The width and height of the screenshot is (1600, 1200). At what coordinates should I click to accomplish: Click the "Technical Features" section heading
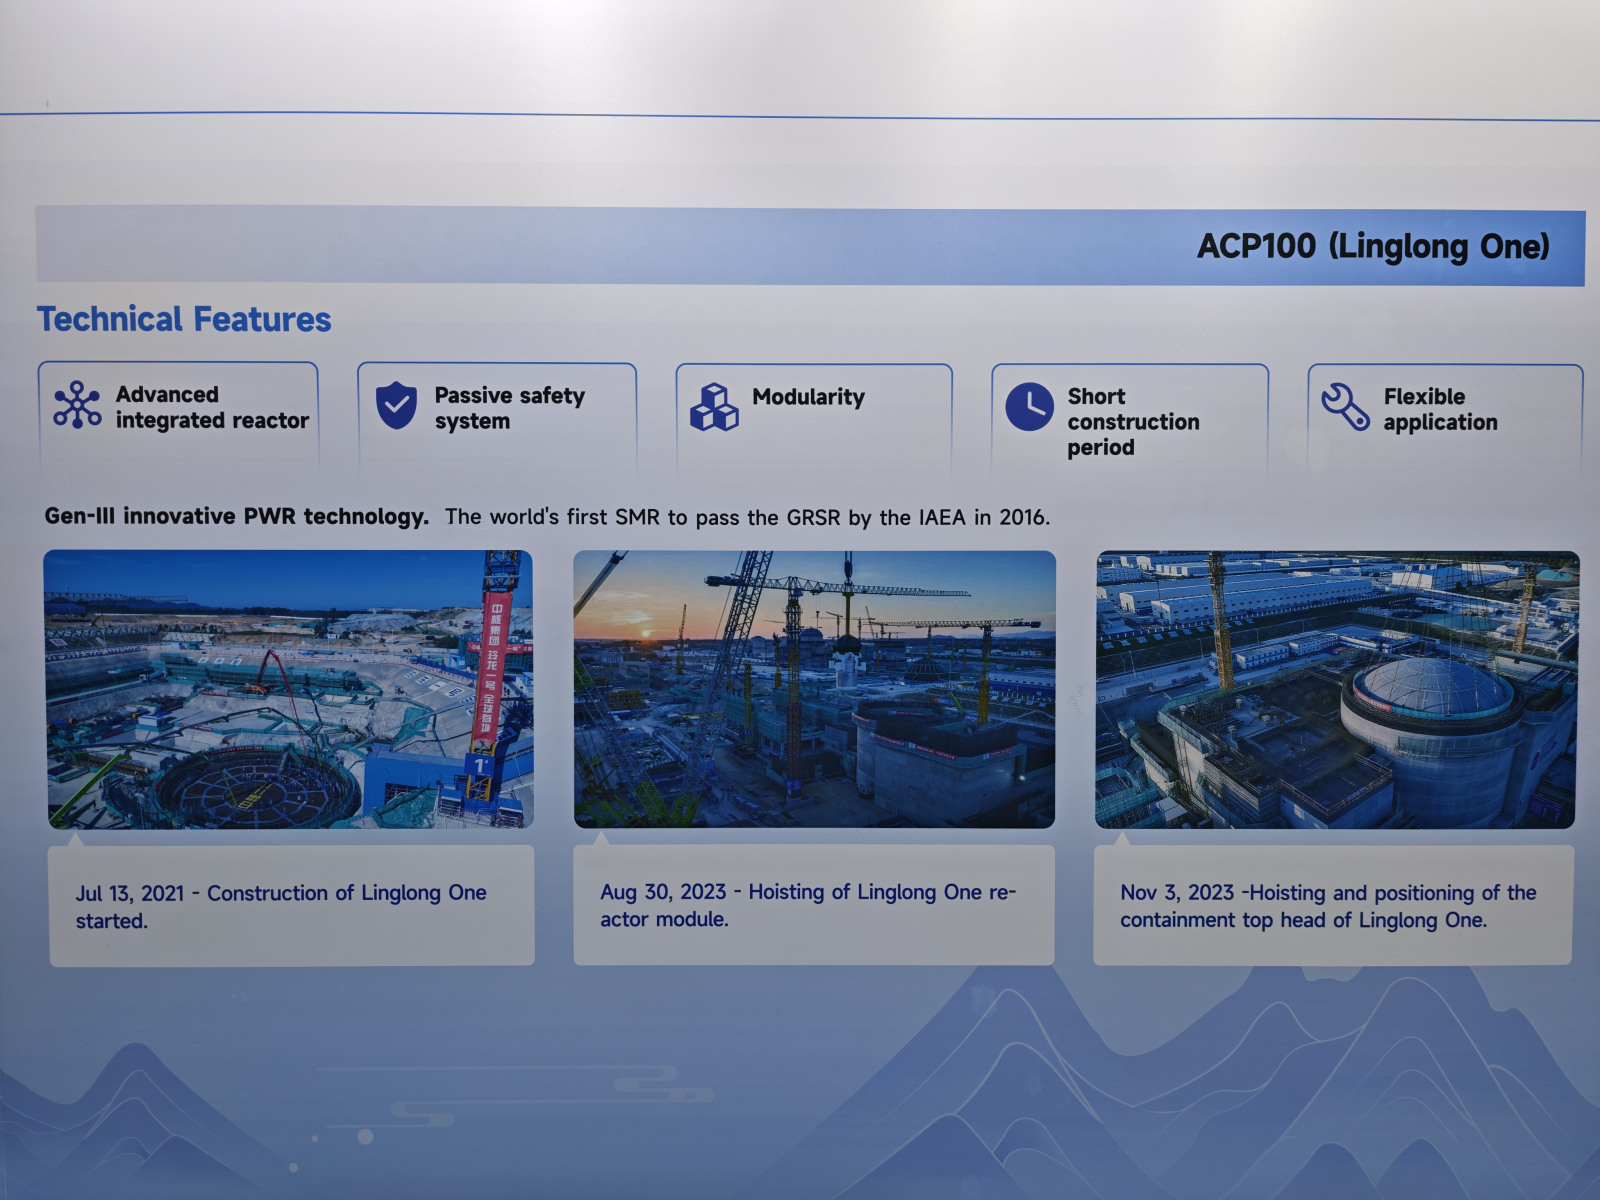pyautogui.click(x=184, y=319)
